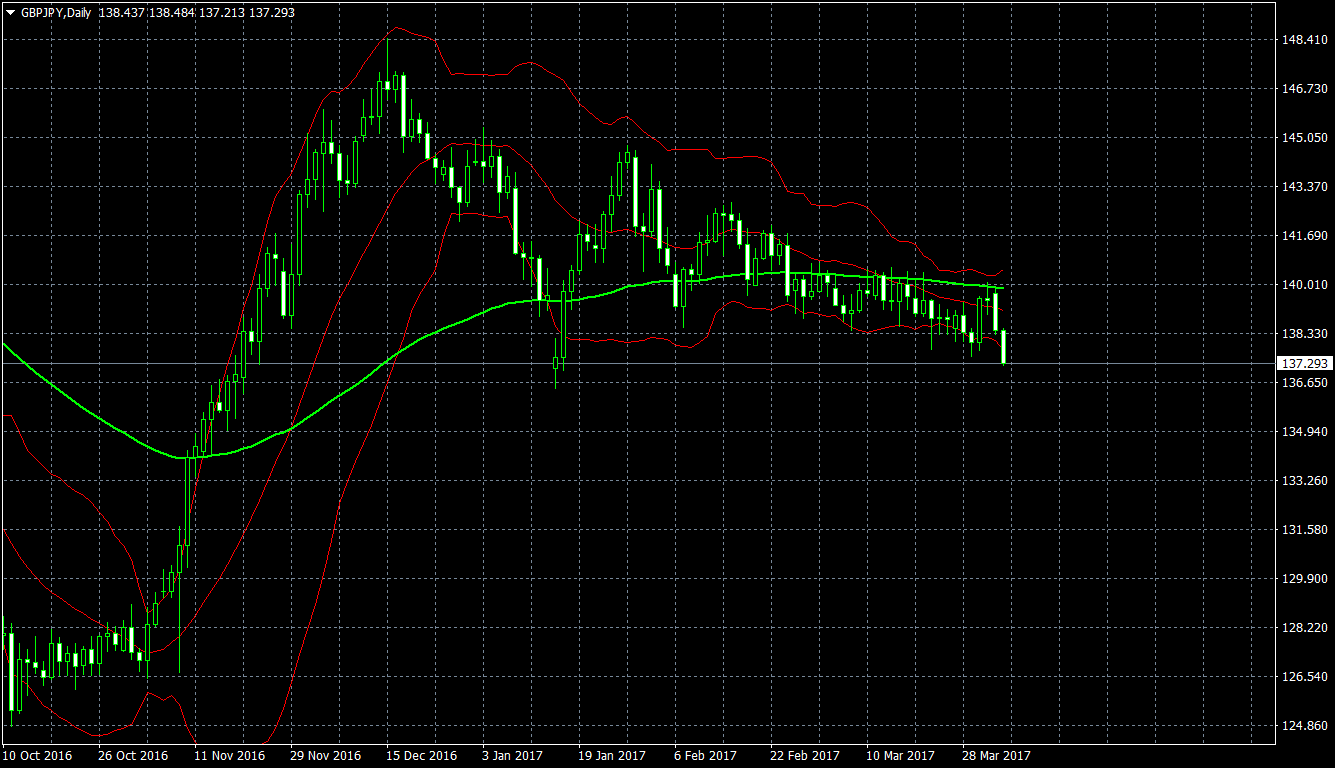Click the 10 Mar 2017 date label
Image resolution: width=1335 pixels, height=768 pixels.
click(x=901, y=756)
